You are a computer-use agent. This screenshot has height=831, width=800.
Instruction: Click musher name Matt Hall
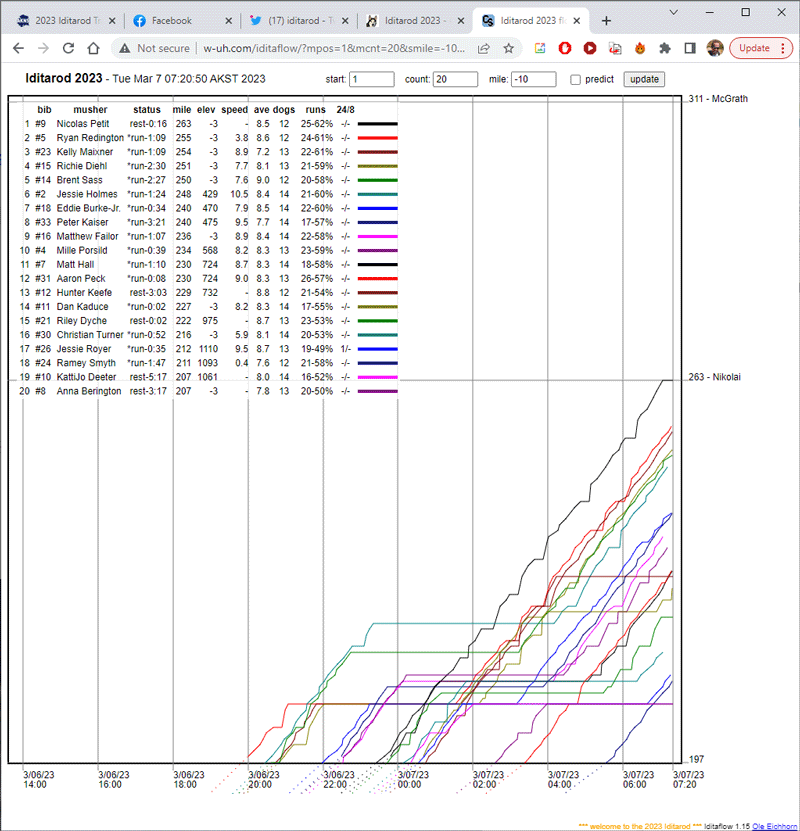point(75,264)
